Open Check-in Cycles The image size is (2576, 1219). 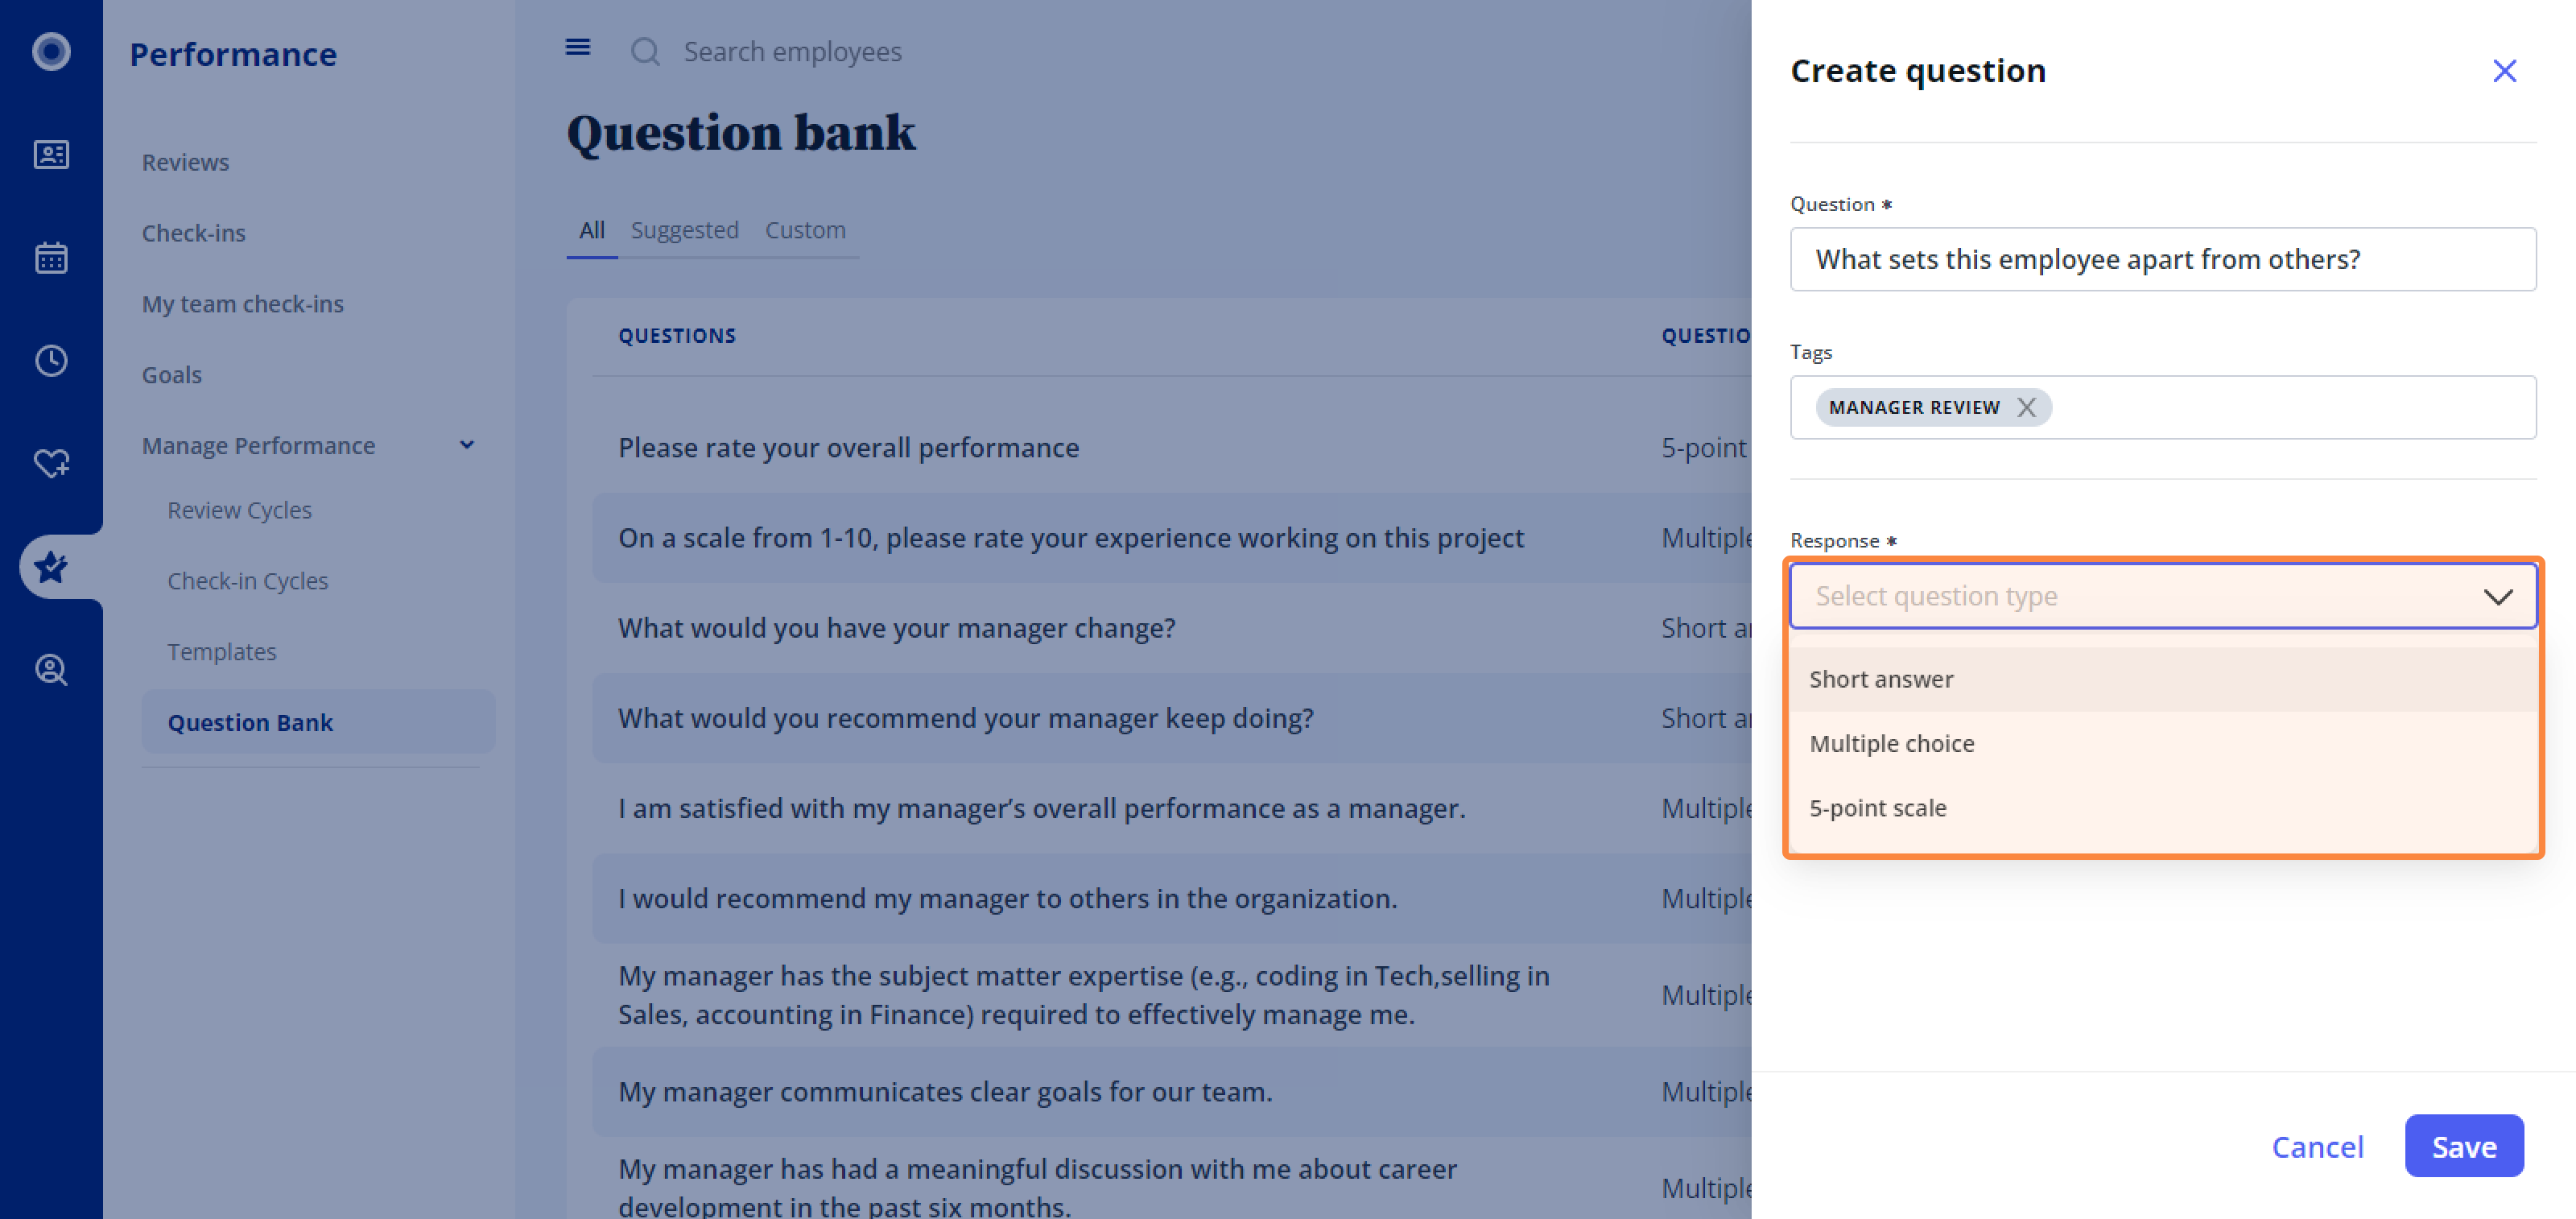click(x=247, y=581)
